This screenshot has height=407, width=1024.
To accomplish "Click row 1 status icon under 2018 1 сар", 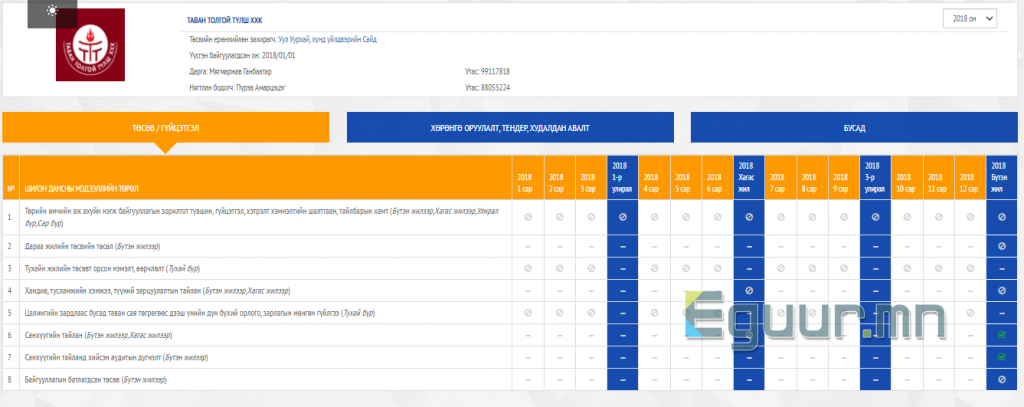I will 525,216.
